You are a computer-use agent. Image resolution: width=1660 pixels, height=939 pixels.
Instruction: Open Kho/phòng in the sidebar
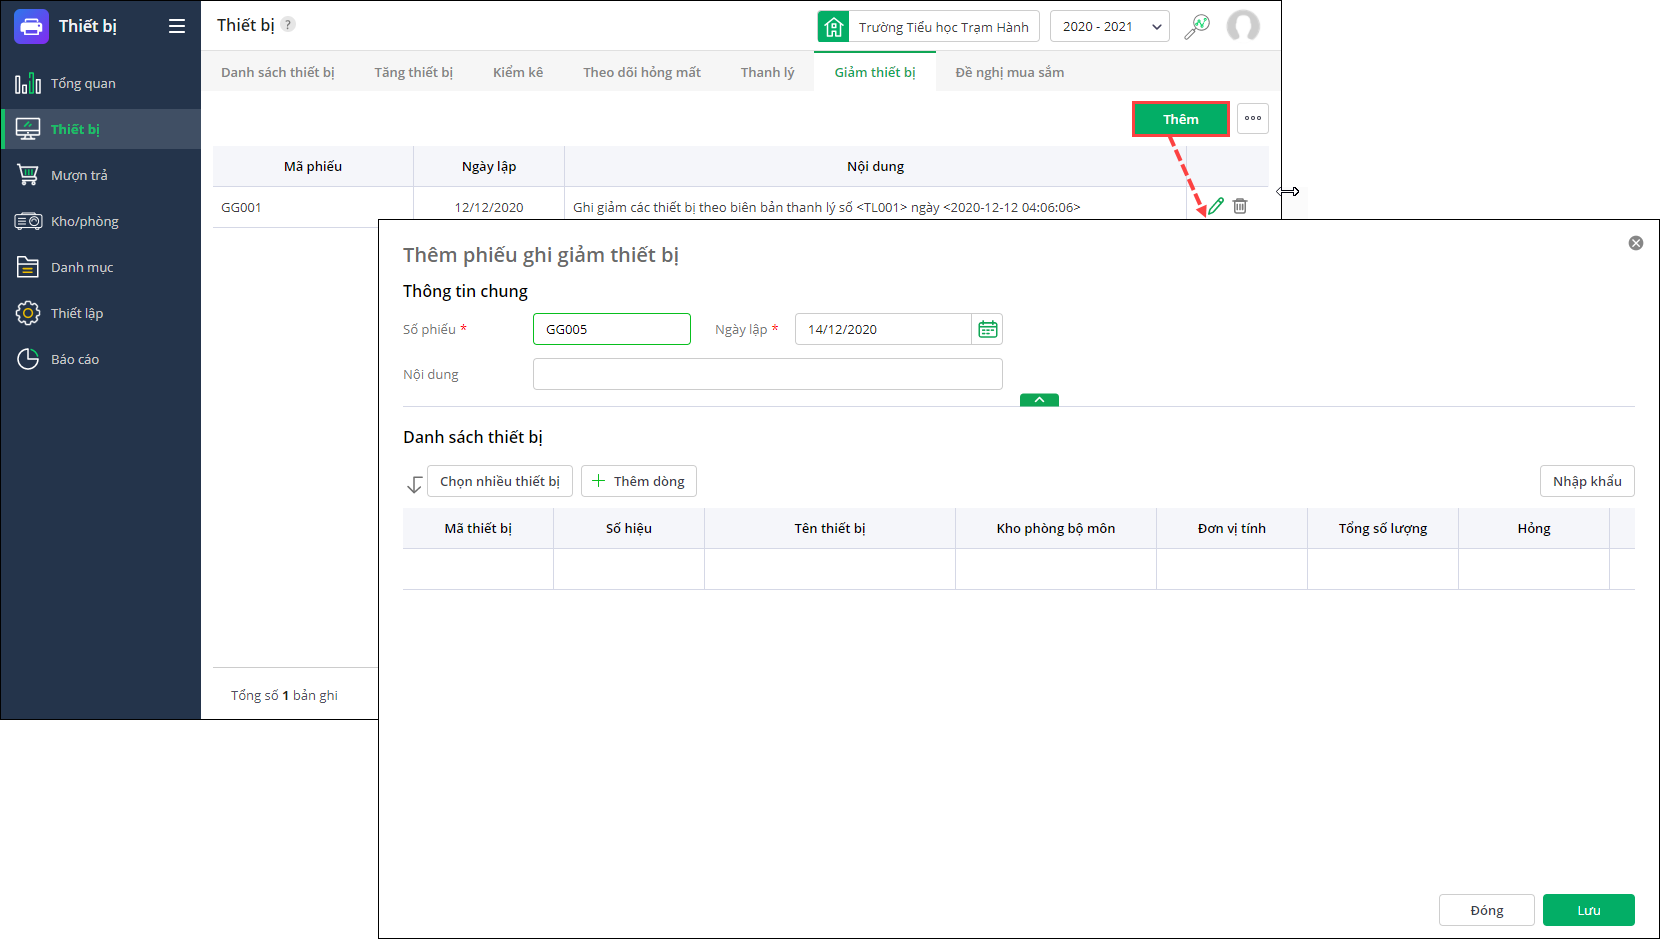101,221
